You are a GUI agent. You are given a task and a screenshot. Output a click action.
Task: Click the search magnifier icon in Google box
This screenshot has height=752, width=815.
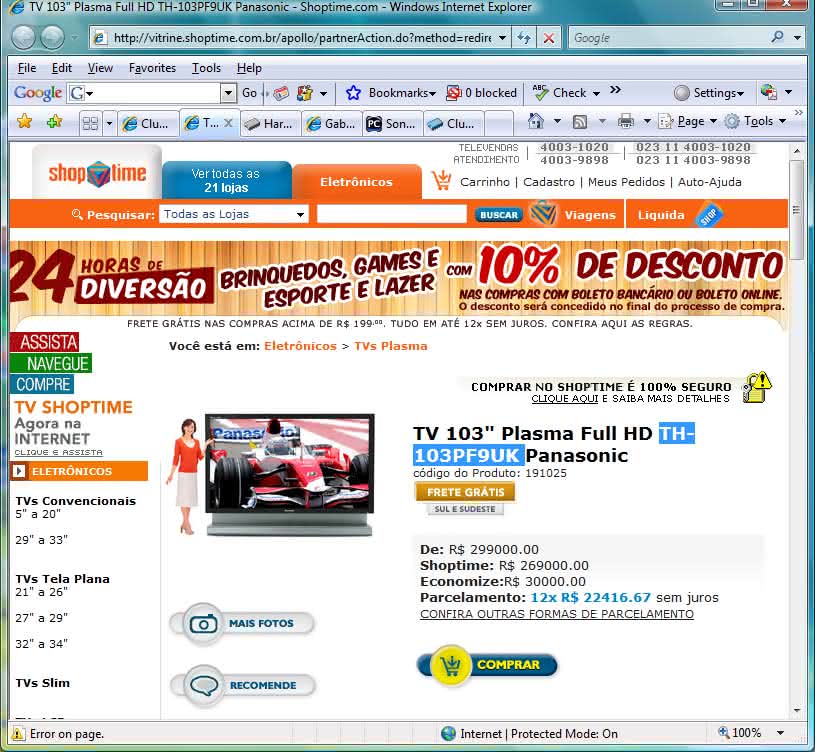[778, 37]
